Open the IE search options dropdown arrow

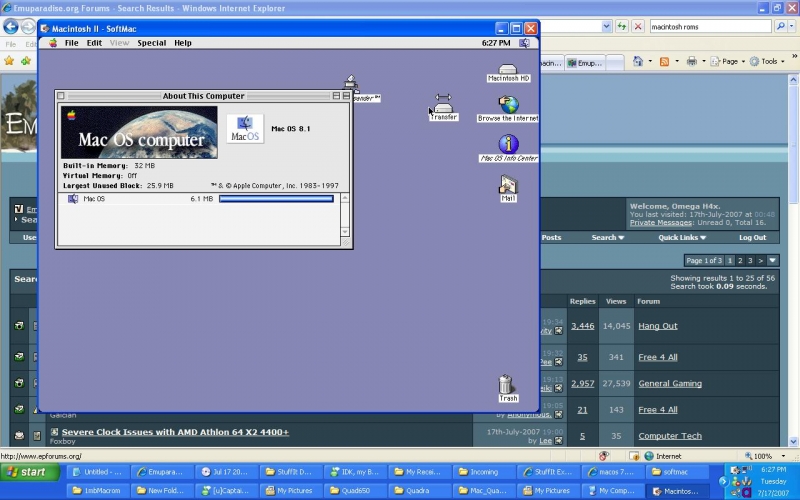point(792,27)
